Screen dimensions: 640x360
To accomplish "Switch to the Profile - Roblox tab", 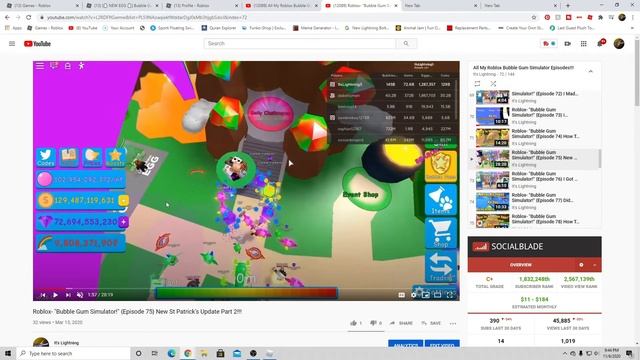I will 202,6.
